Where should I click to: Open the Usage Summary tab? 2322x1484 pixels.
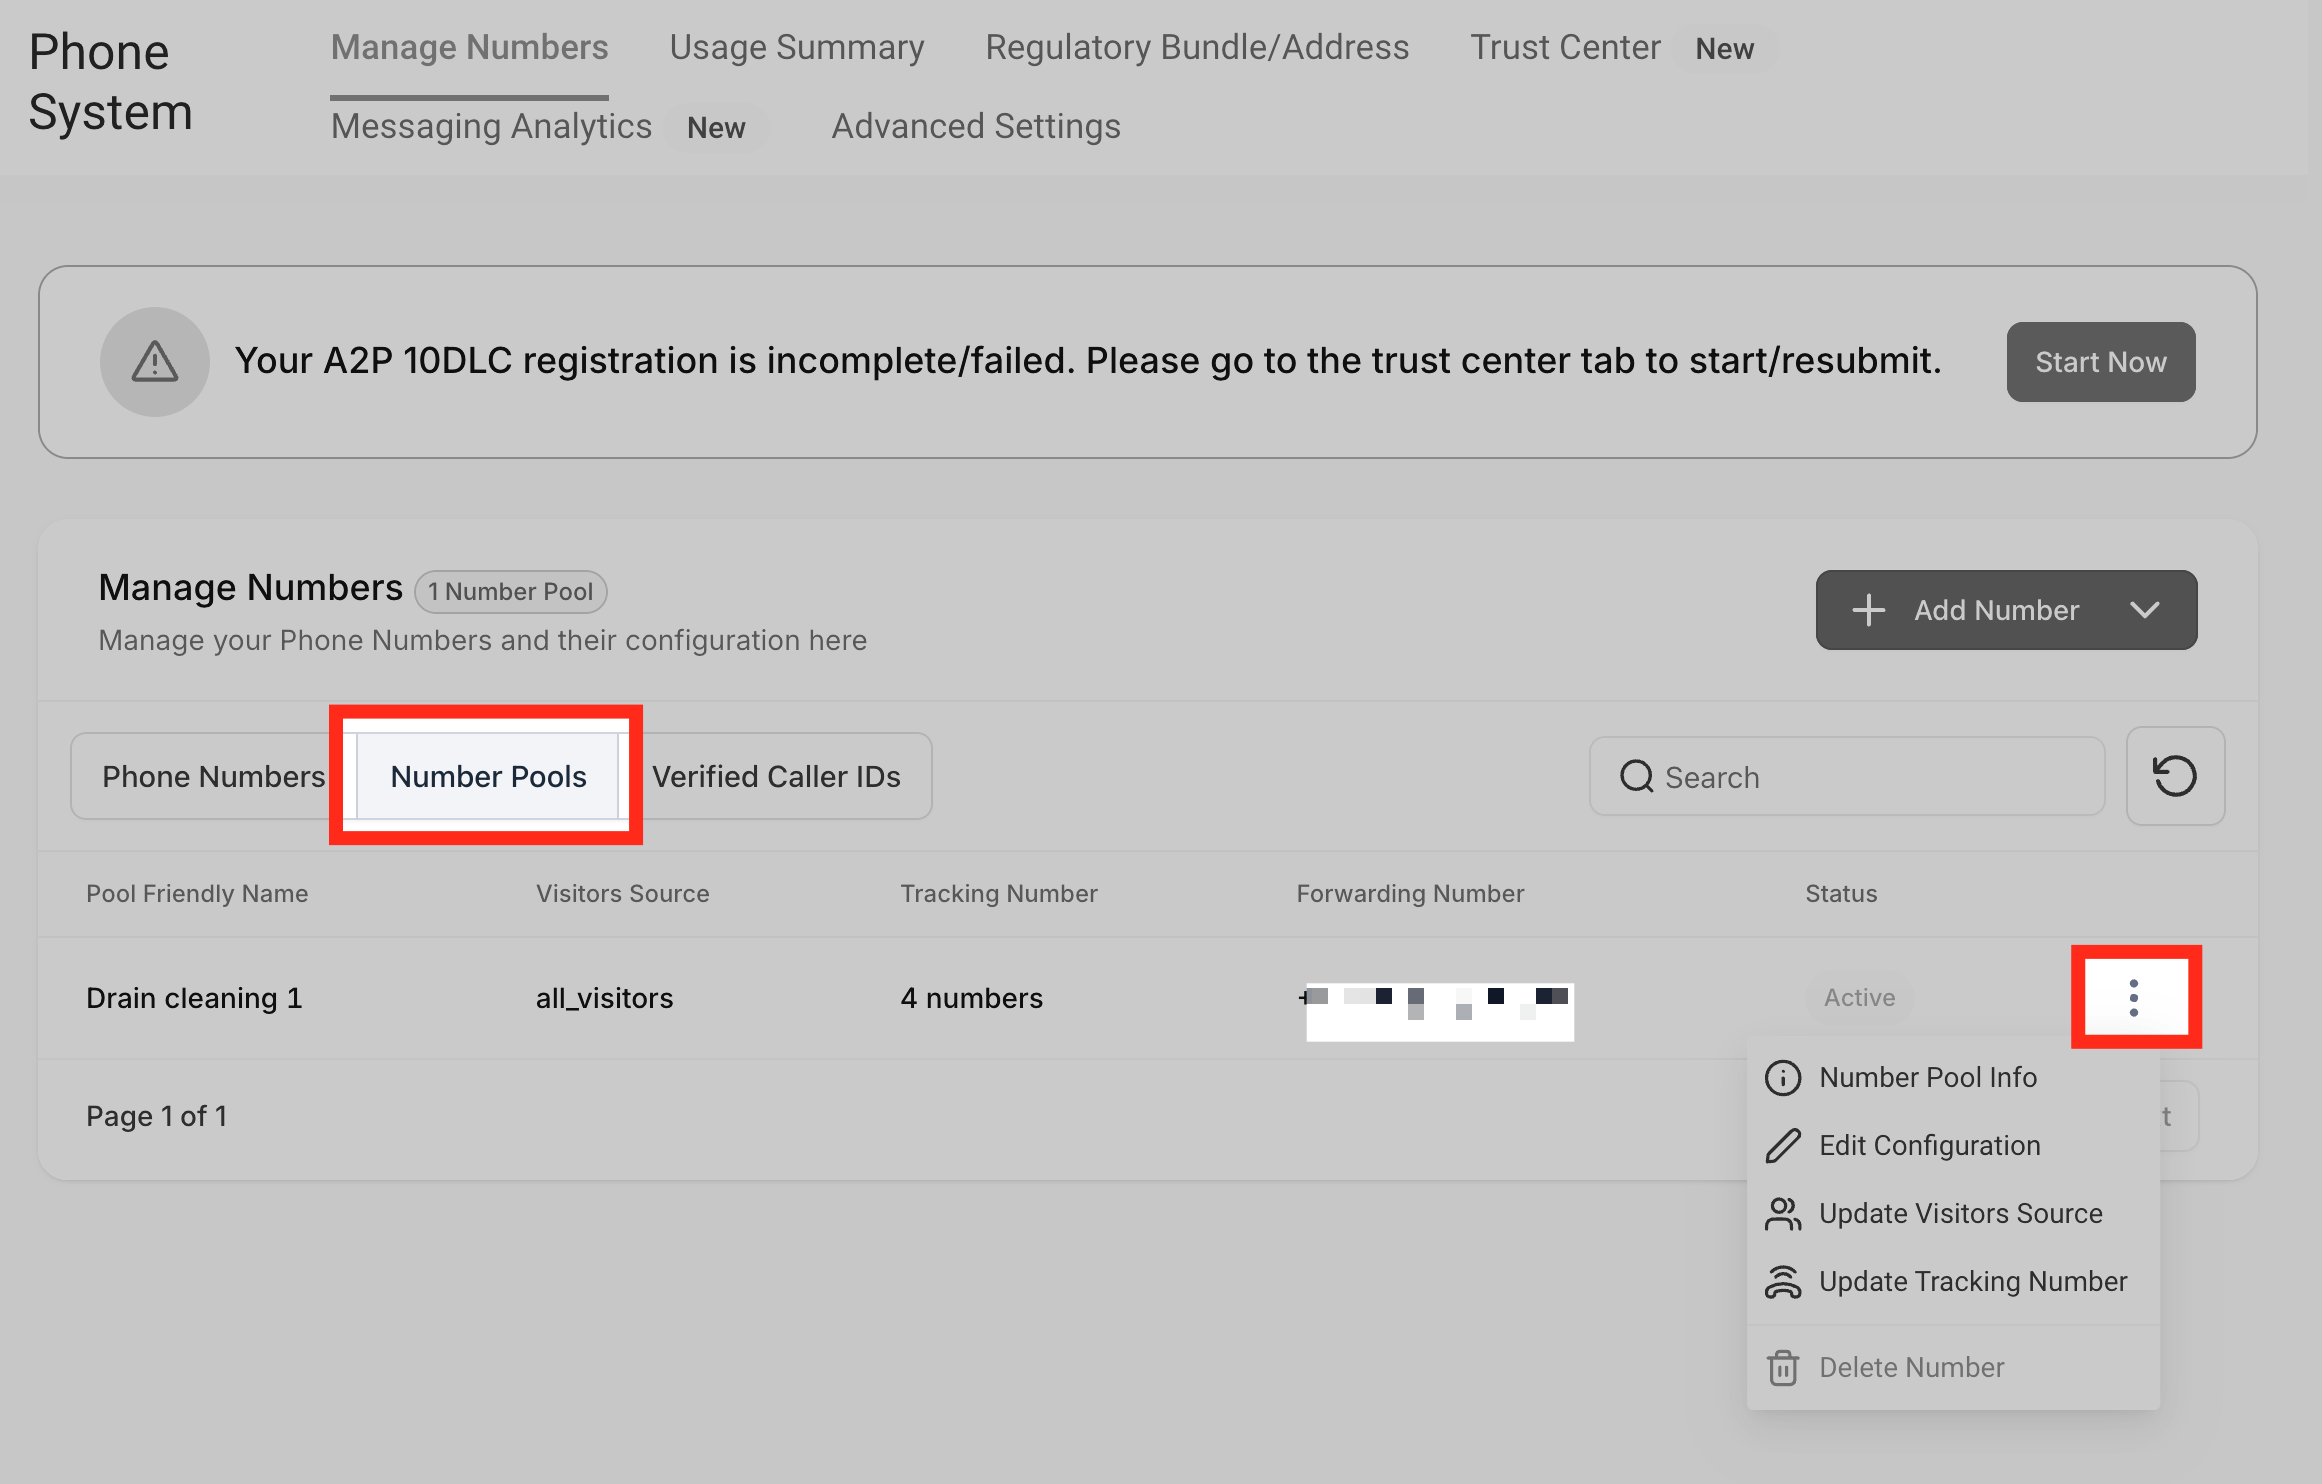point(796,48)
